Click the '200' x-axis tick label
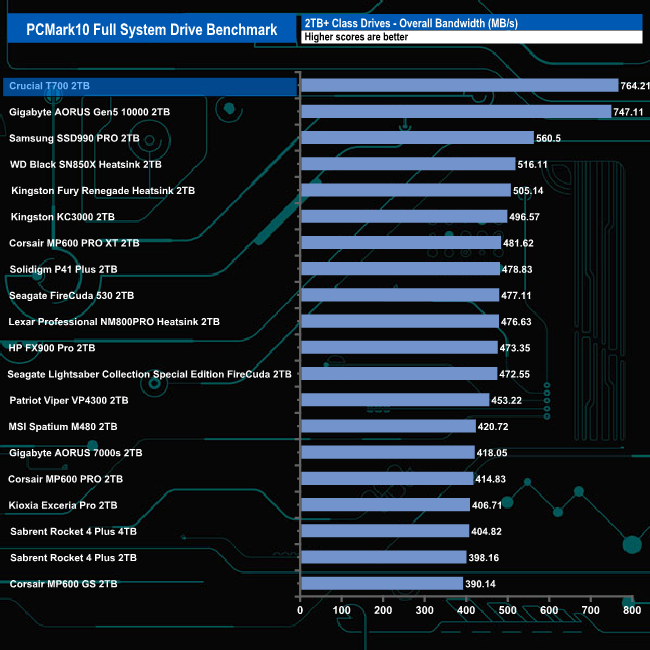The height and width of the screenshot is (650, 650). 383,610
